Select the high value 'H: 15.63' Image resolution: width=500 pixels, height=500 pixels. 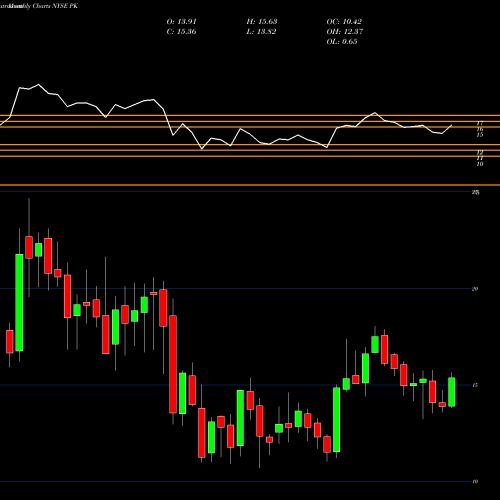(x=262, y=22)
